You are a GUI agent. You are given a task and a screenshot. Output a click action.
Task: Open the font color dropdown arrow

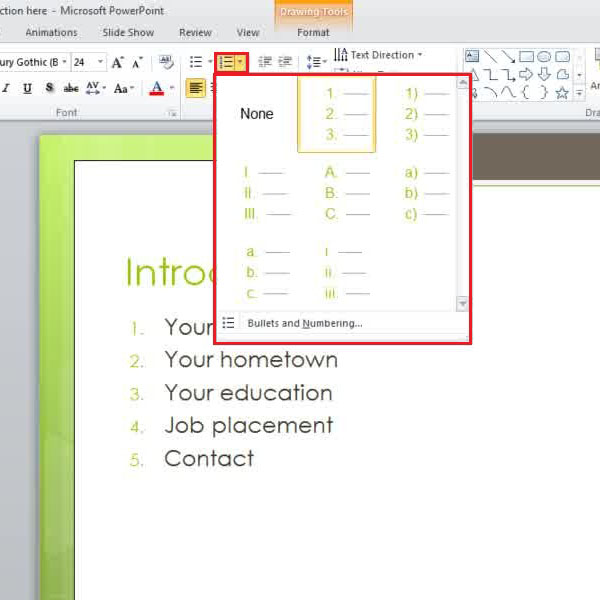172,88
